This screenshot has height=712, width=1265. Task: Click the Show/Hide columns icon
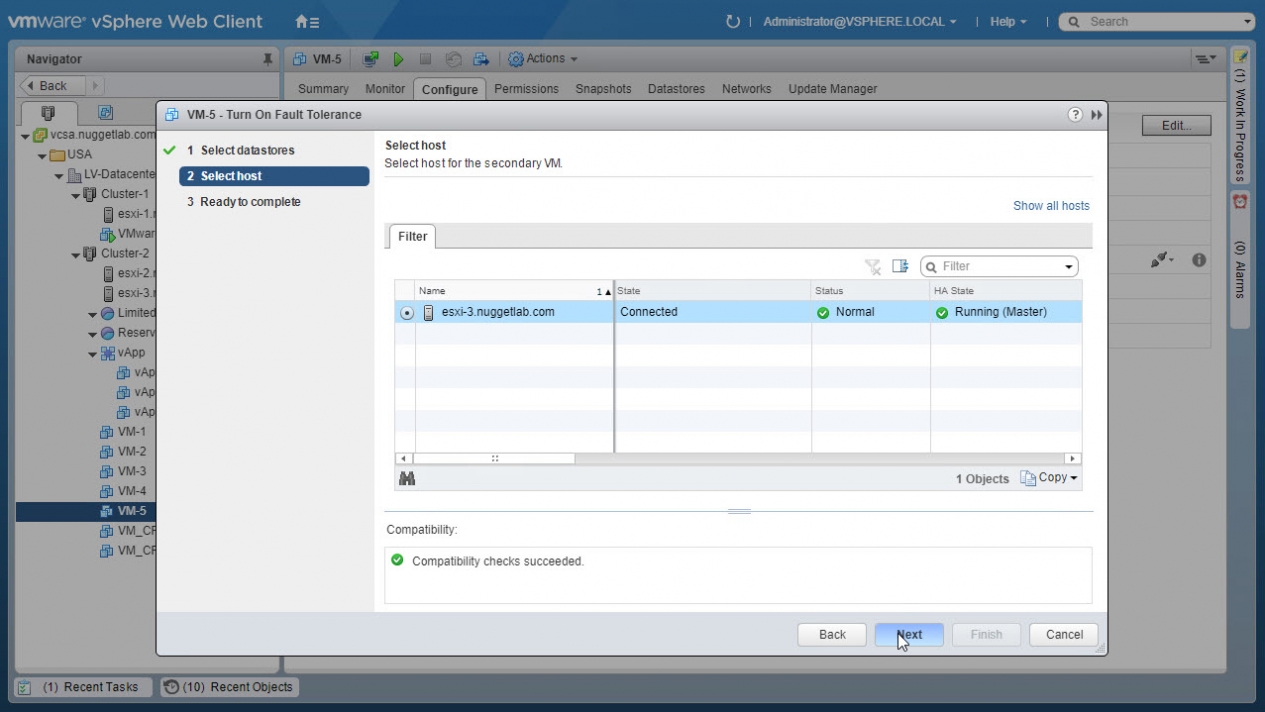pos(900,266)
